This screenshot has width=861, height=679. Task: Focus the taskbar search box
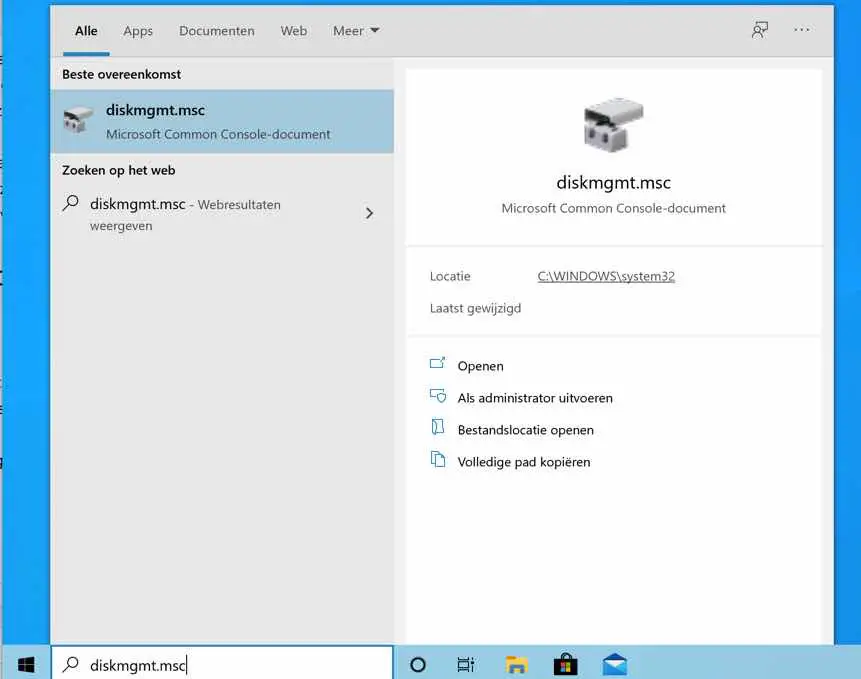tap(222, 665)
